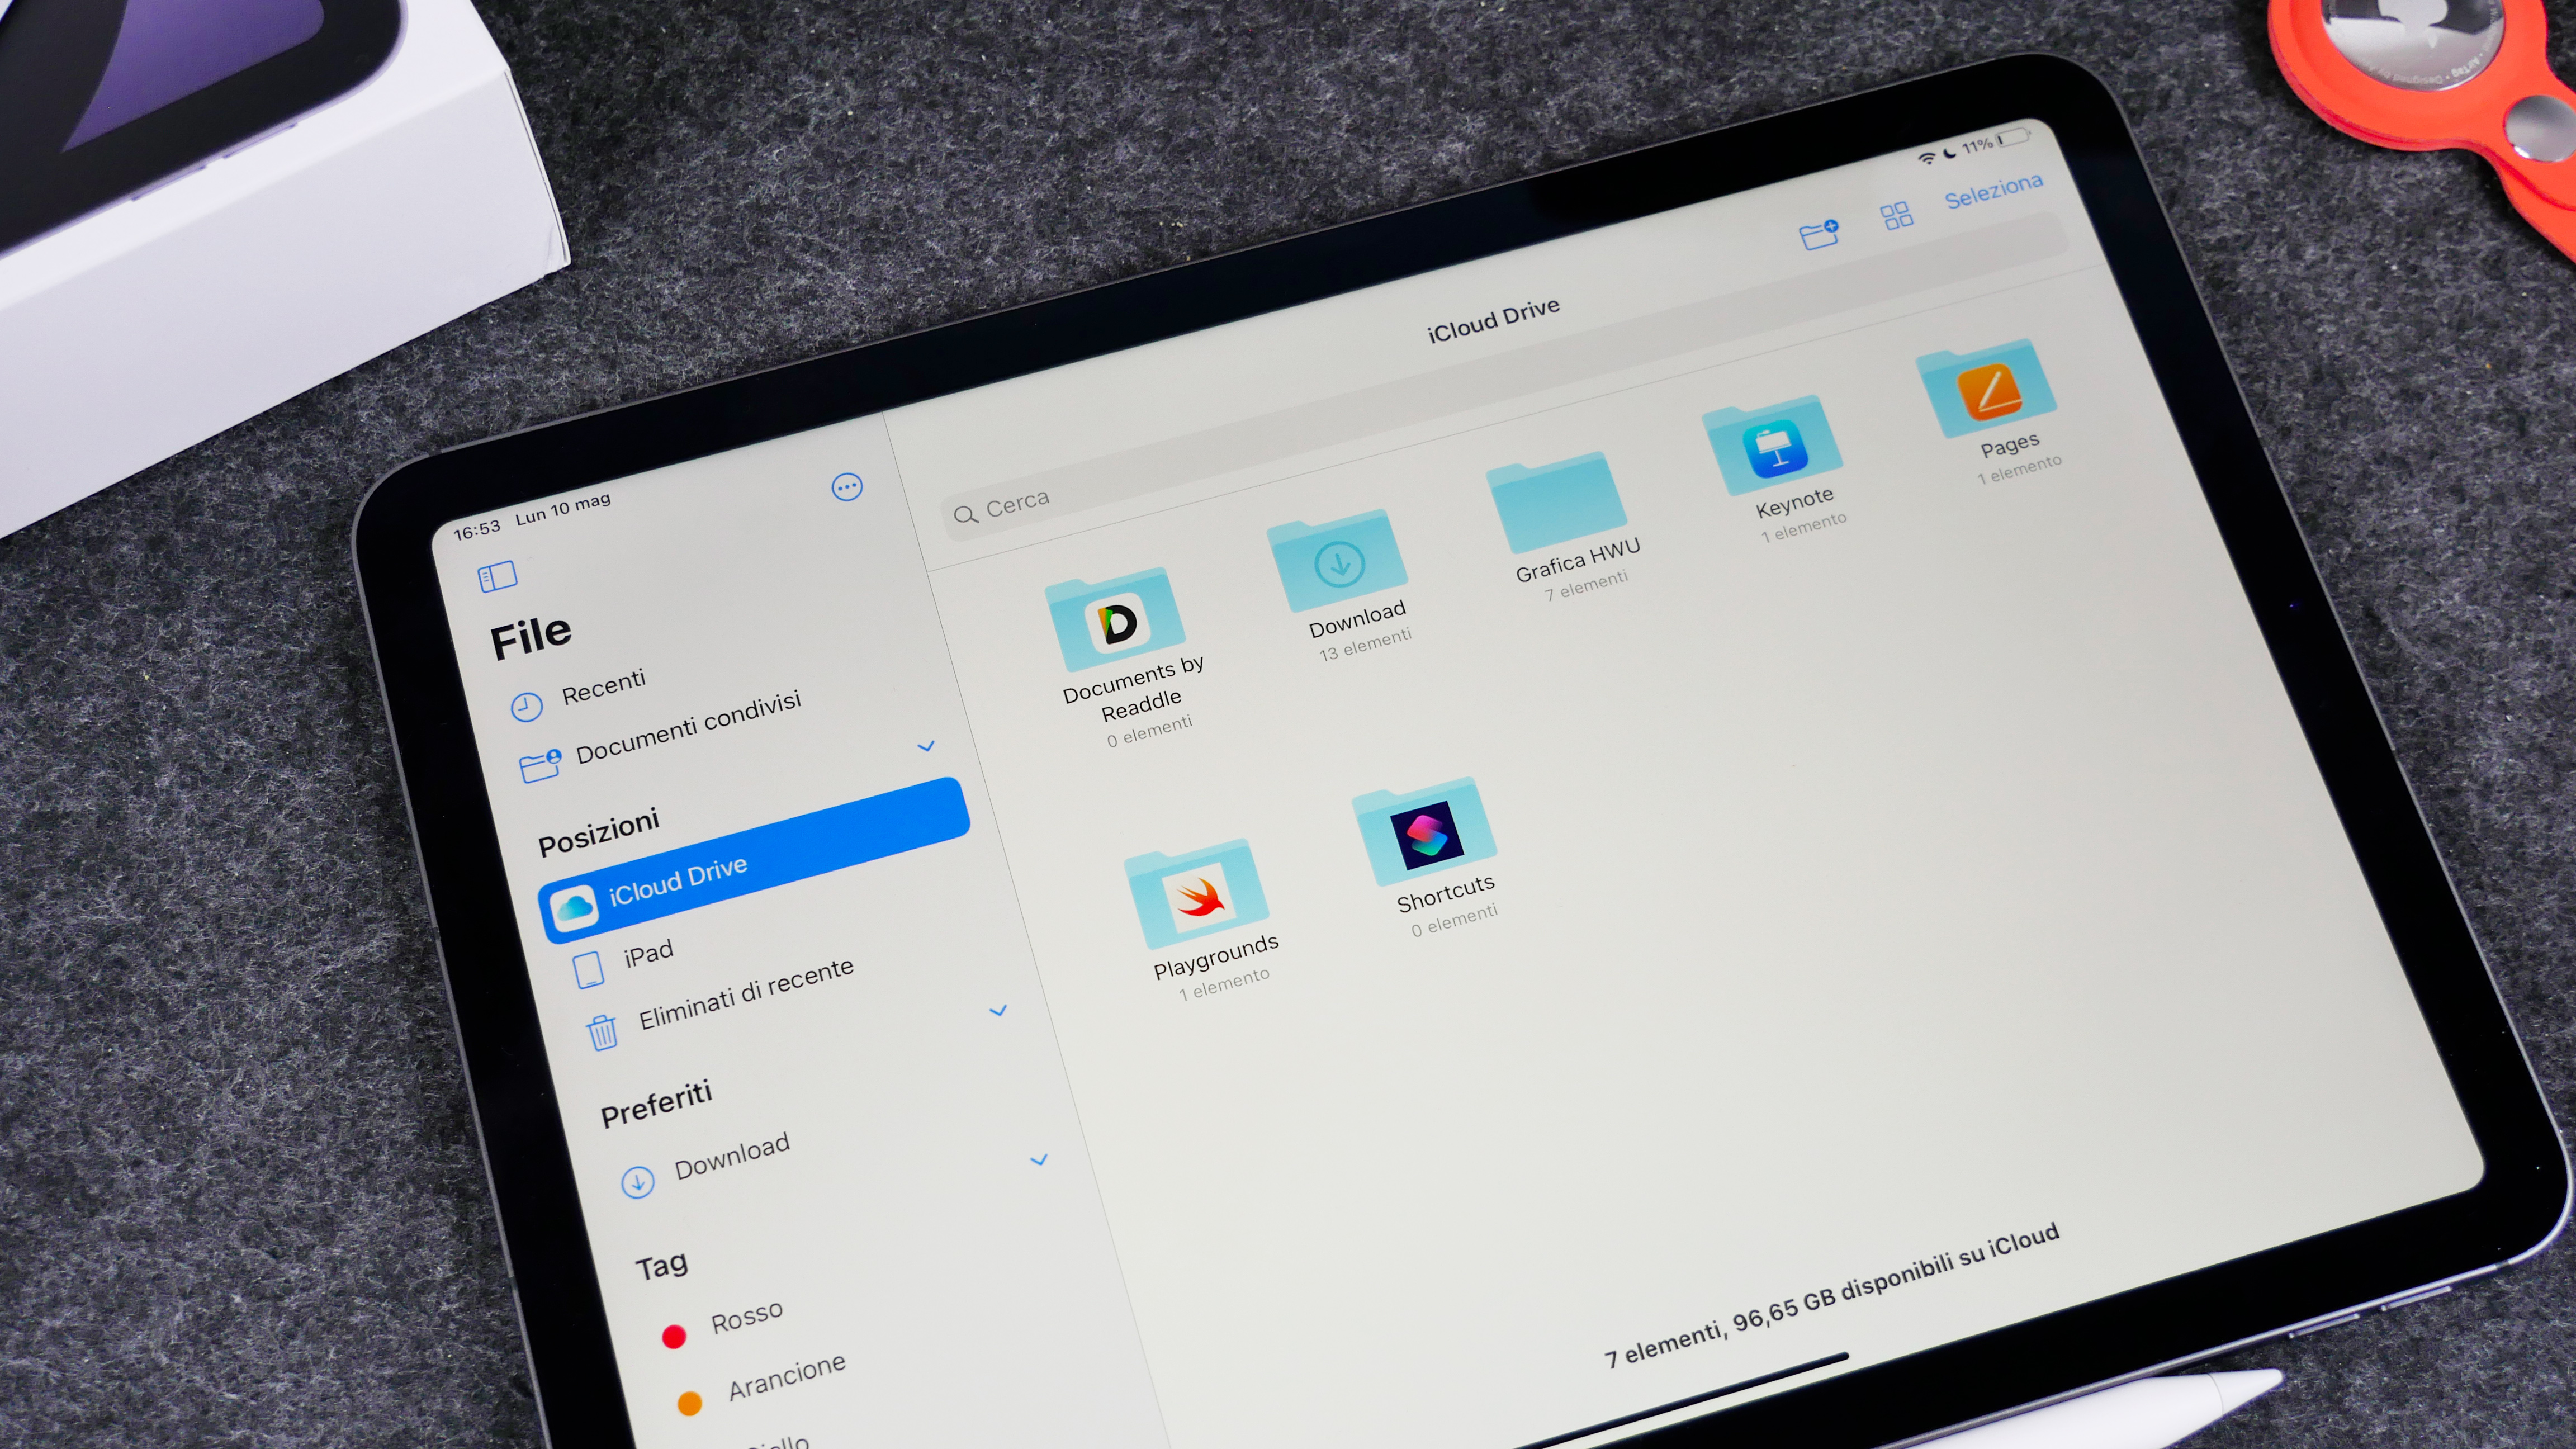Screen dimensions: 2576x1449
Task: Click the iPad device icon
Action: pyautogui.click(x=589, y=969)
